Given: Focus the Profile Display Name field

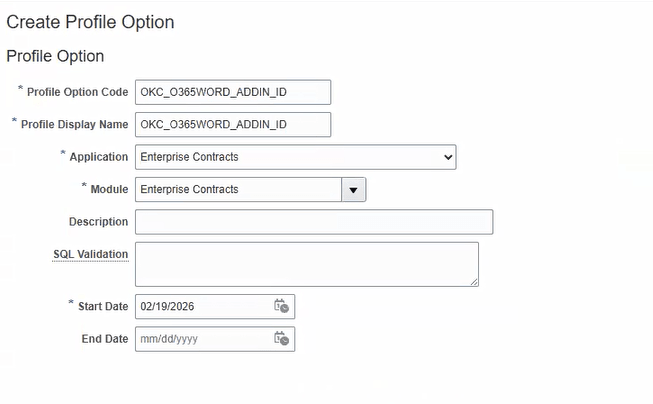Looking at the screenshot, I should [233, 125].
